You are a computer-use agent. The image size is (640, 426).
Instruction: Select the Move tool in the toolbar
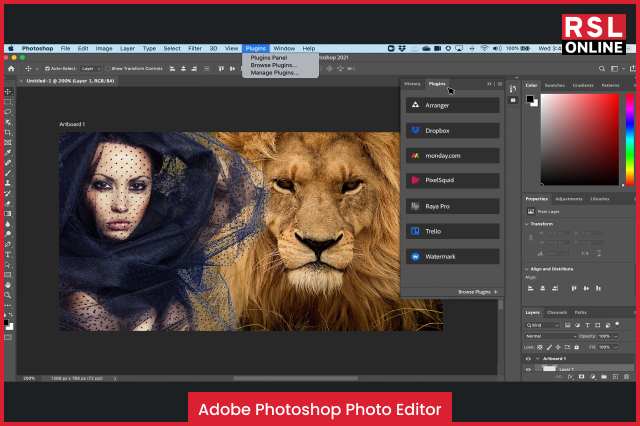tap(8, 92)
